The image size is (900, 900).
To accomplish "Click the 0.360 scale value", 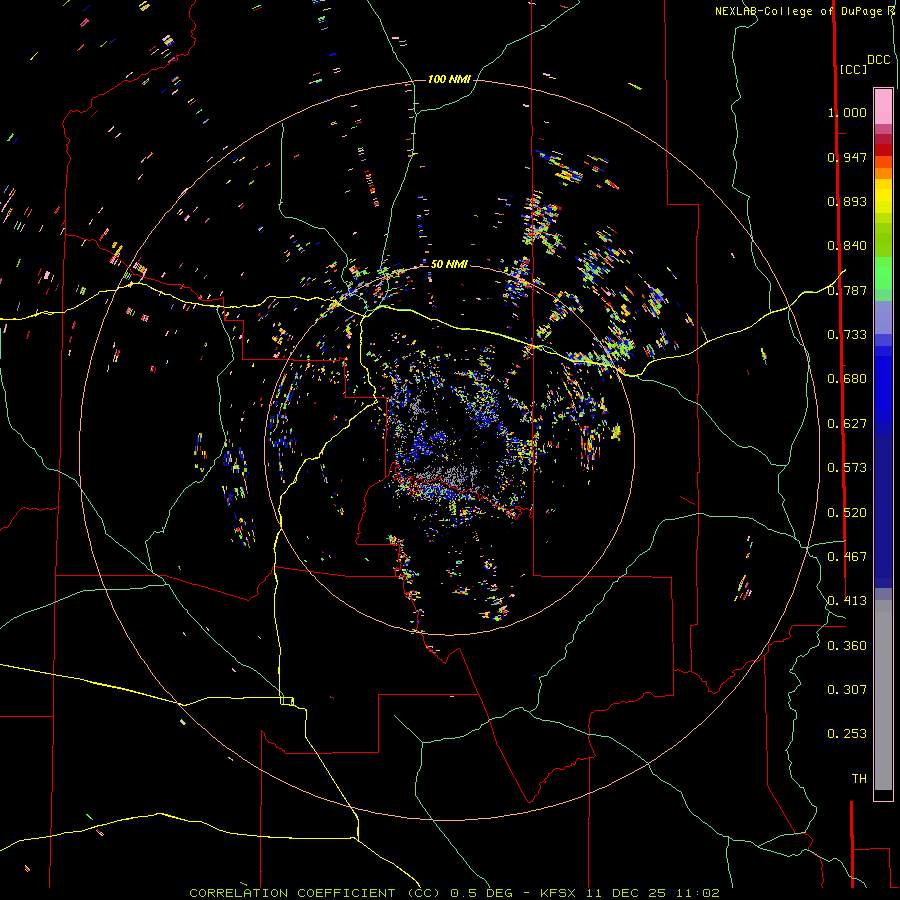I will 847,646.
